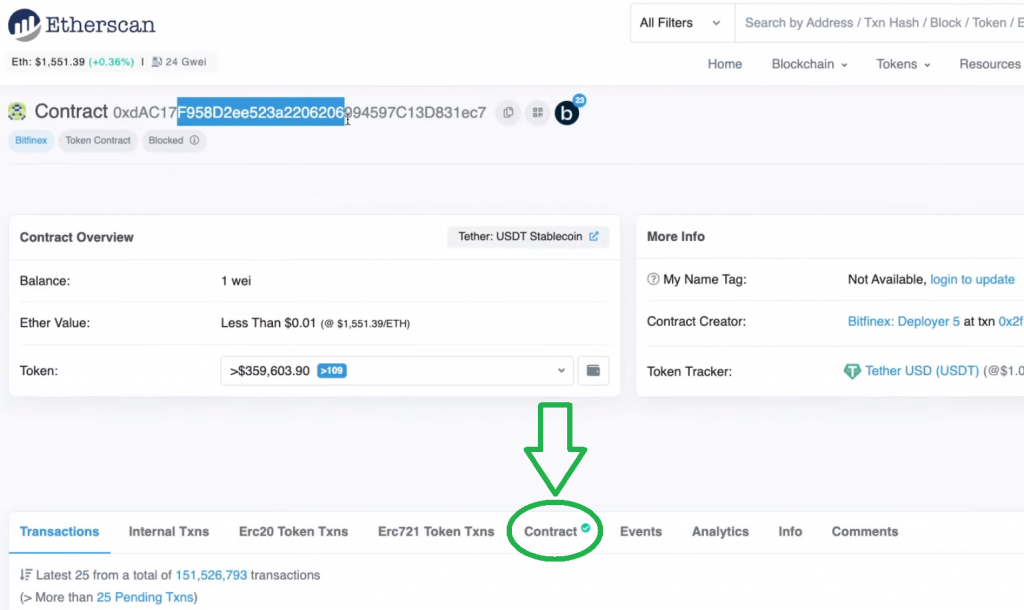Click the Etherscan logo

(82, 25)
